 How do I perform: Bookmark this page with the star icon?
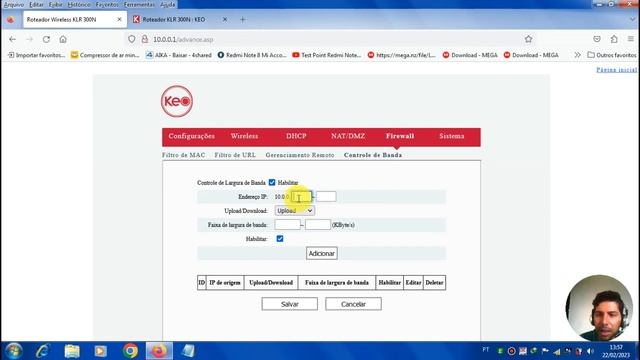pos(529,39)
